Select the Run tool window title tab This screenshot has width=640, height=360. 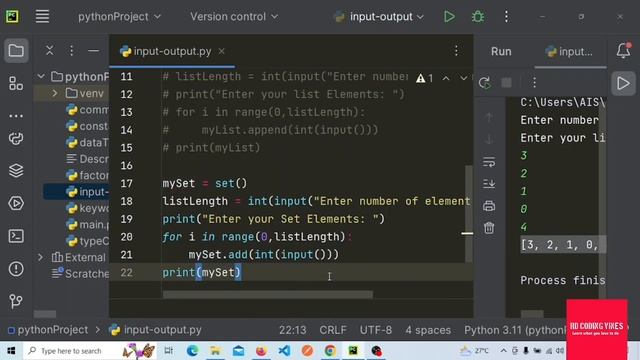click(501, 51)
